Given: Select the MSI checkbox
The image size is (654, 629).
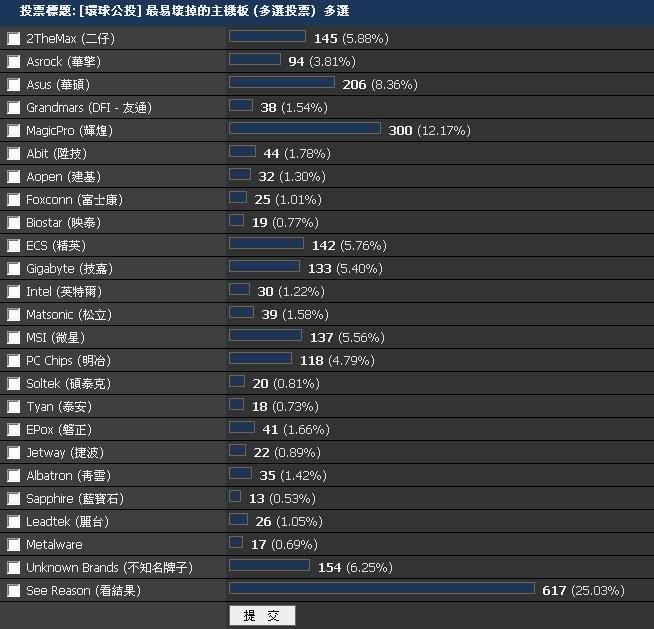Looking at the screenshot, I should pyautogui.click(x=13, y=338).
